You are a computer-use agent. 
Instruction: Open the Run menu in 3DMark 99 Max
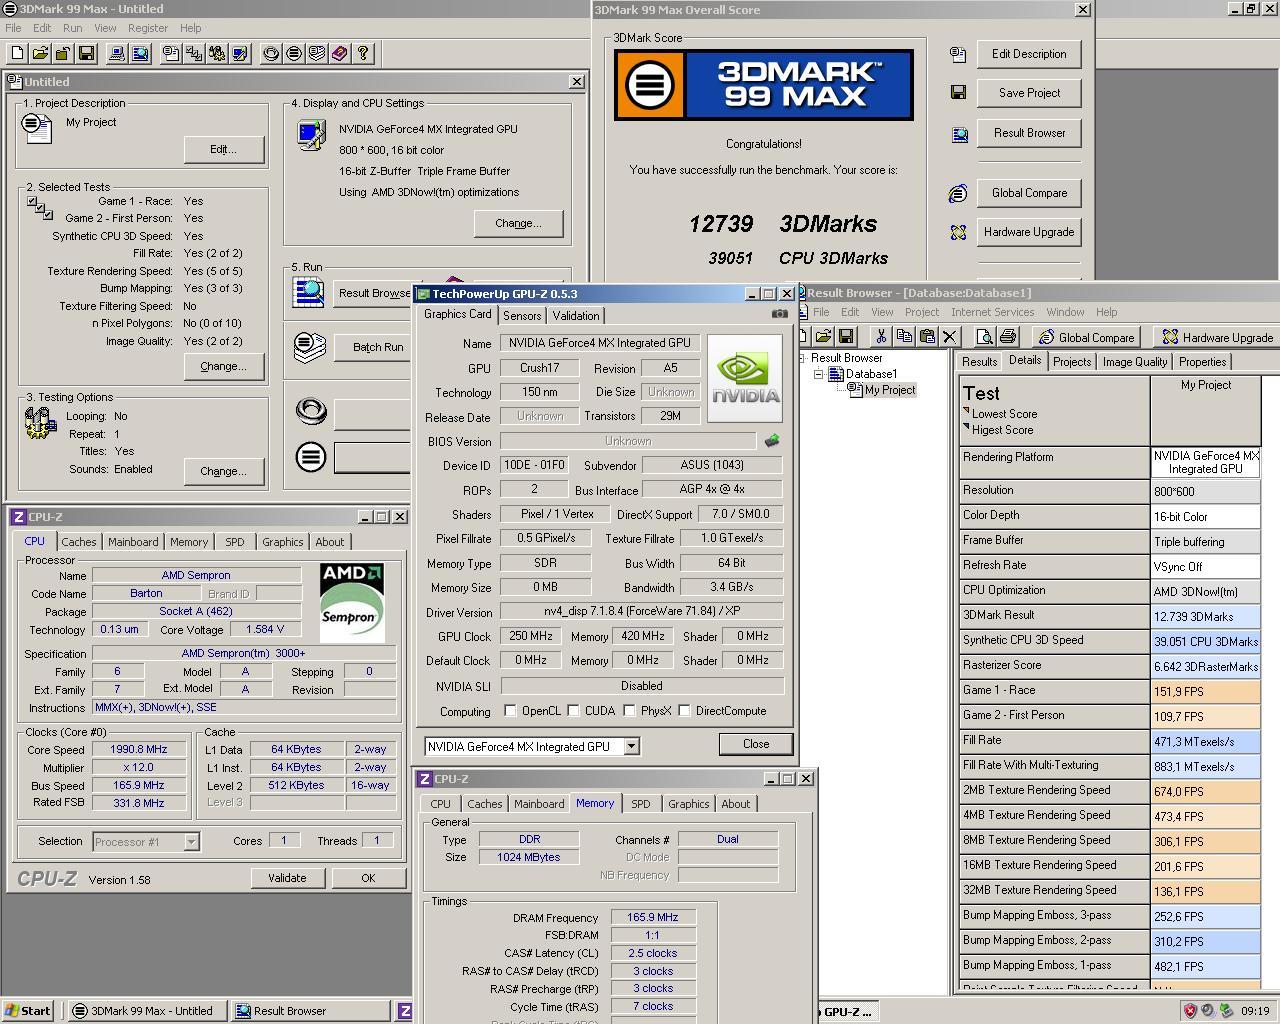(x=73, y=28)
